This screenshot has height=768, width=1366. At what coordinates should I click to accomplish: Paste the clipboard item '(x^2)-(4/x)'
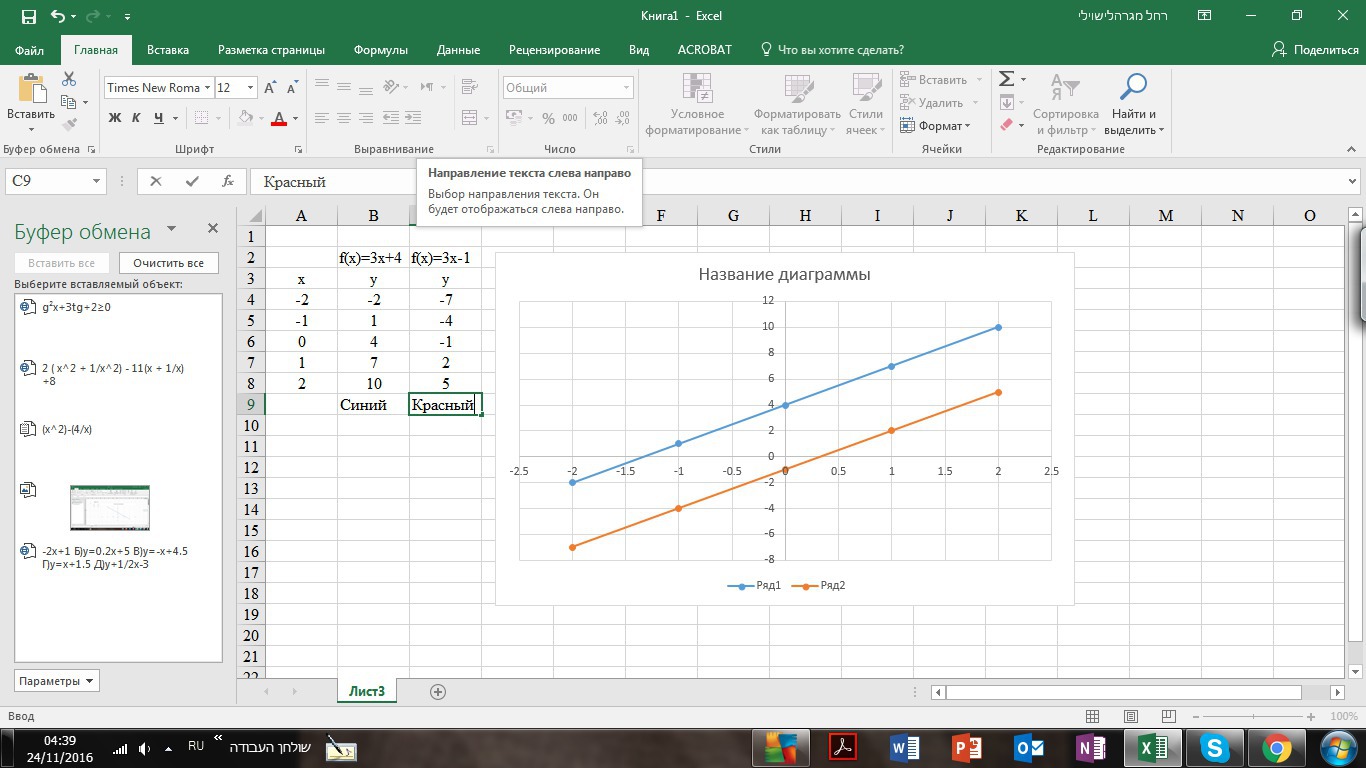pyautogui.click(x=118, y=430)
